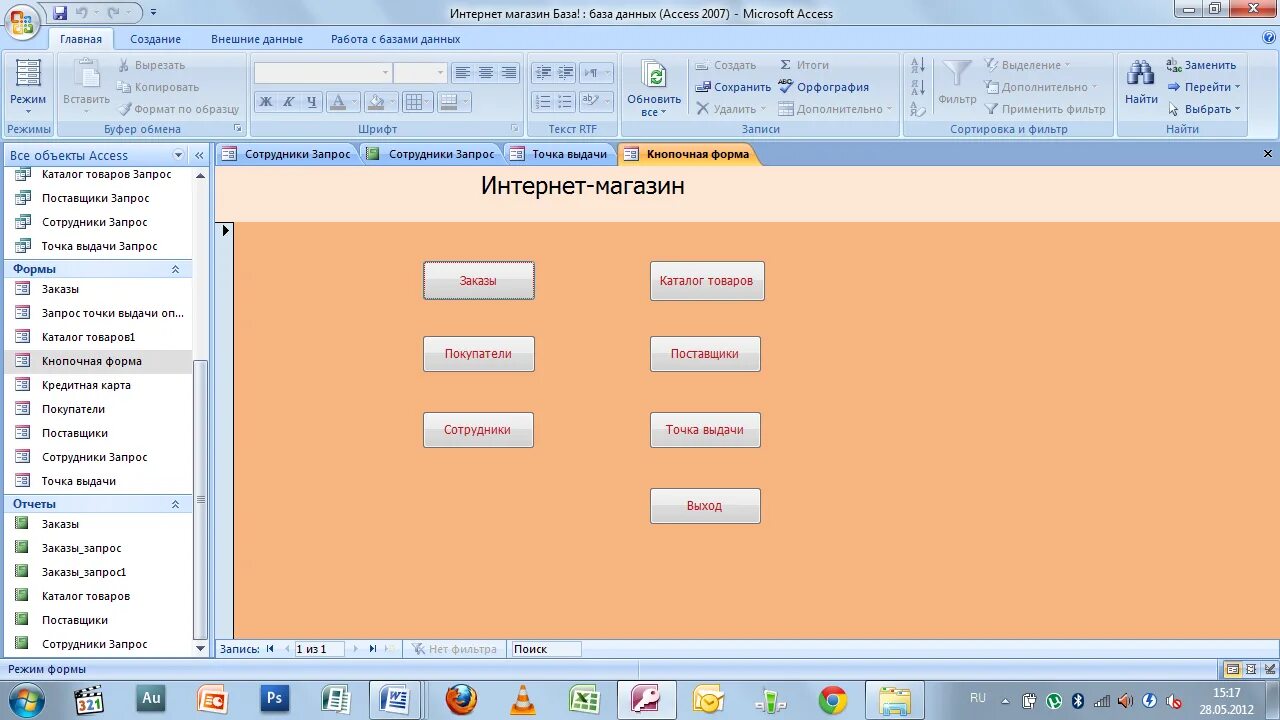Screen dimensions: 1280x720
Task: Open Firefox from the taskbar
Action: 461,700
